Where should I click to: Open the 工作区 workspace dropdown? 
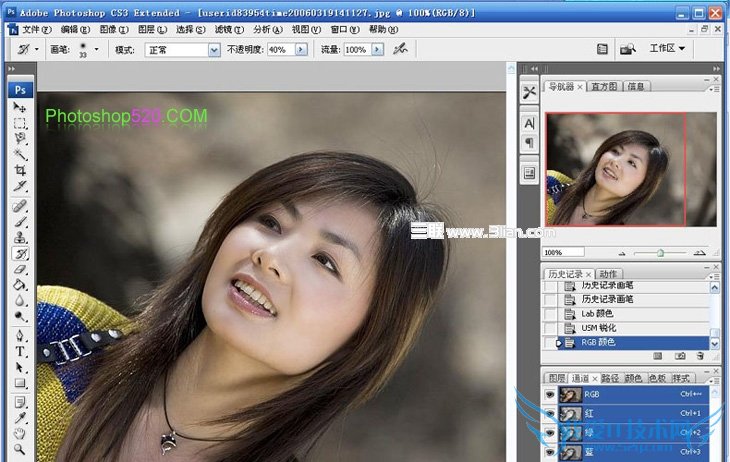(x=667, y=48)
